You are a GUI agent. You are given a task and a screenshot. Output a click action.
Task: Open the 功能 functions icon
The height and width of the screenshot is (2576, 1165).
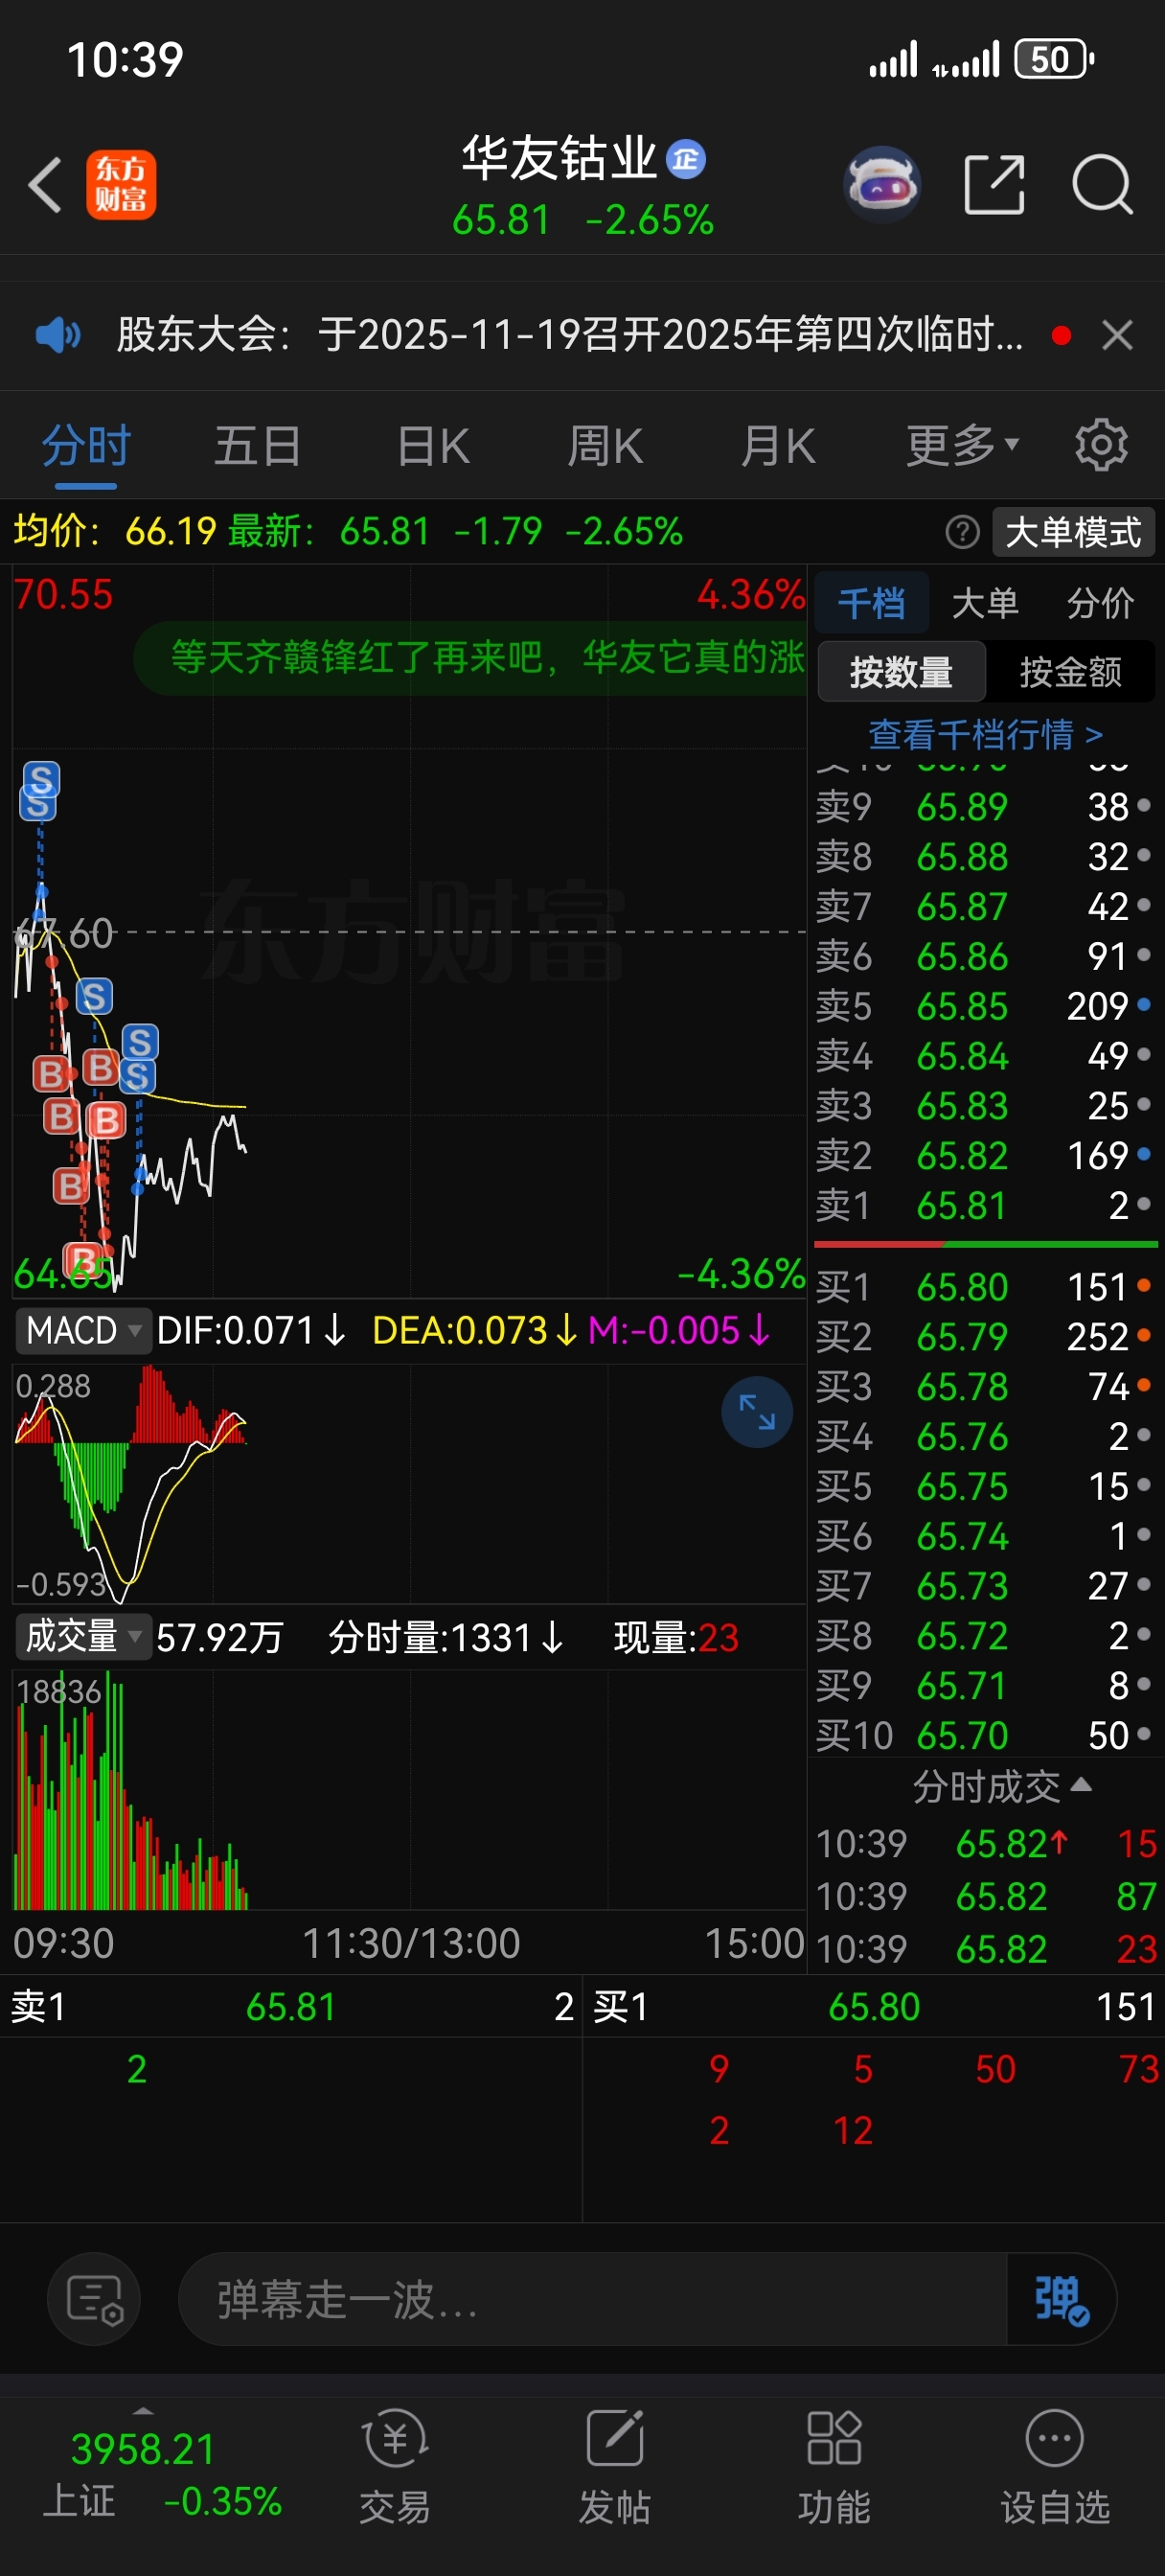coord(834,2465)
